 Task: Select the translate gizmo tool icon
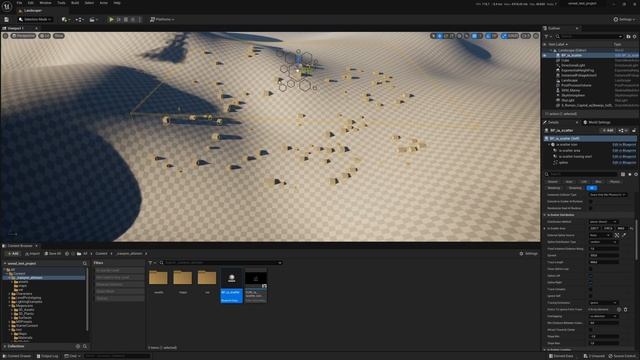440,36
